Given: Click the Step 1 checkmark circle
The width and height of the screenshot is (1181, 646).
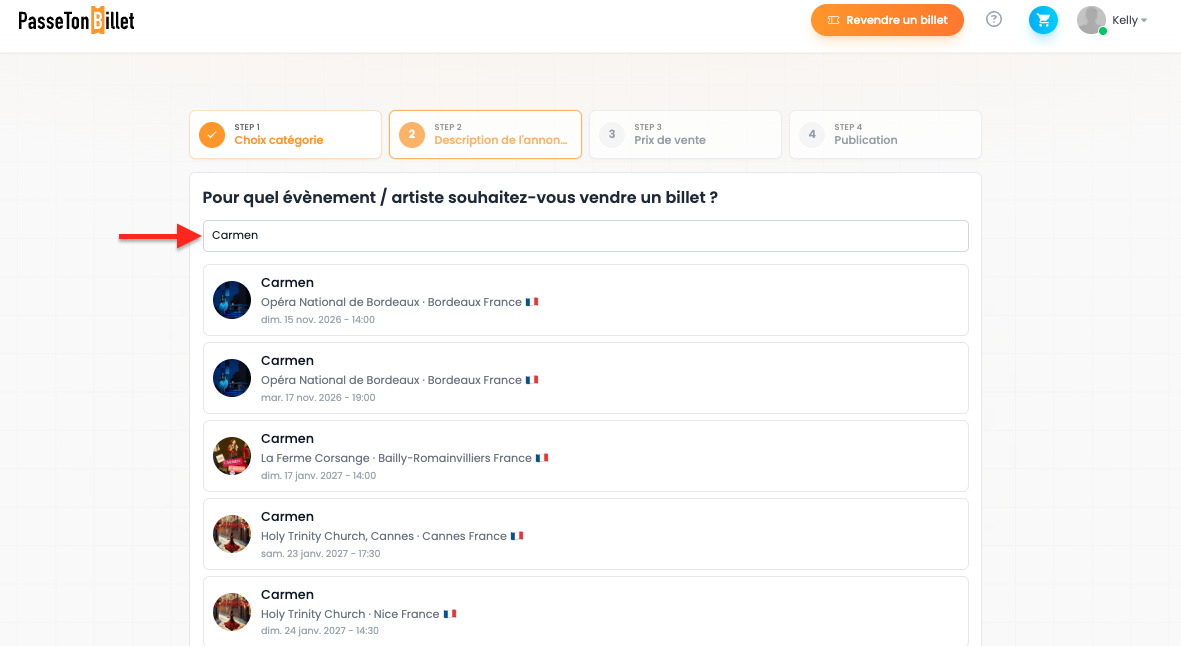Looking at the screenshot, I should pyautogui.click(x=212, y=135).
